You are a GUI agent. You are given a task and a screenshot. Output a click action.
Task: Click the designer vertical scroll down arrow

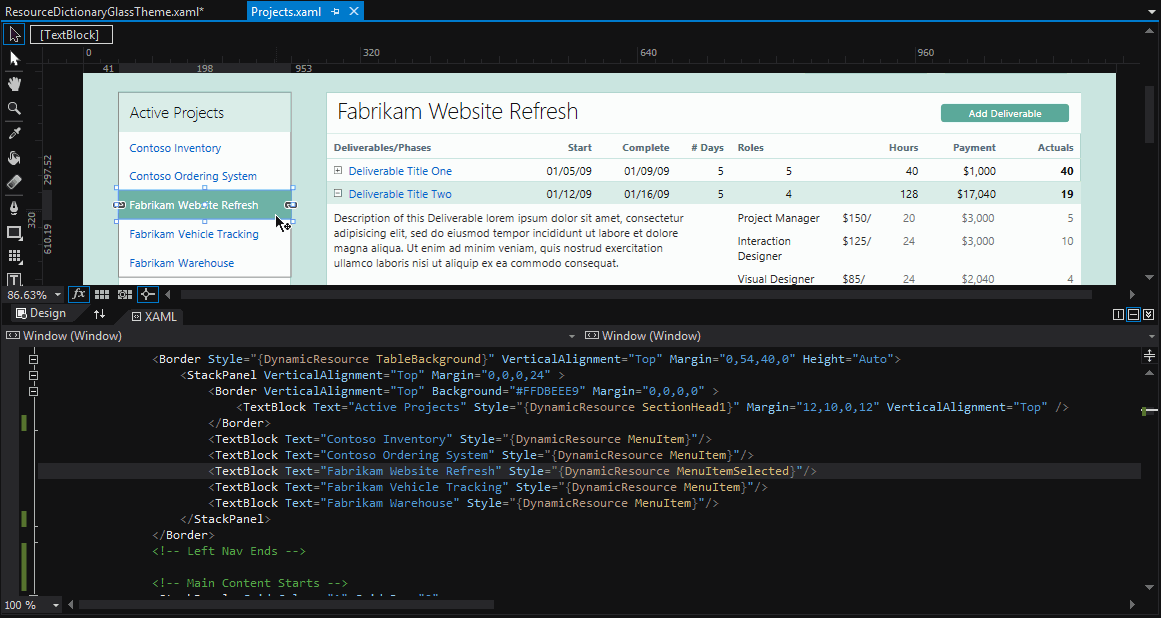coord(1149,278)
